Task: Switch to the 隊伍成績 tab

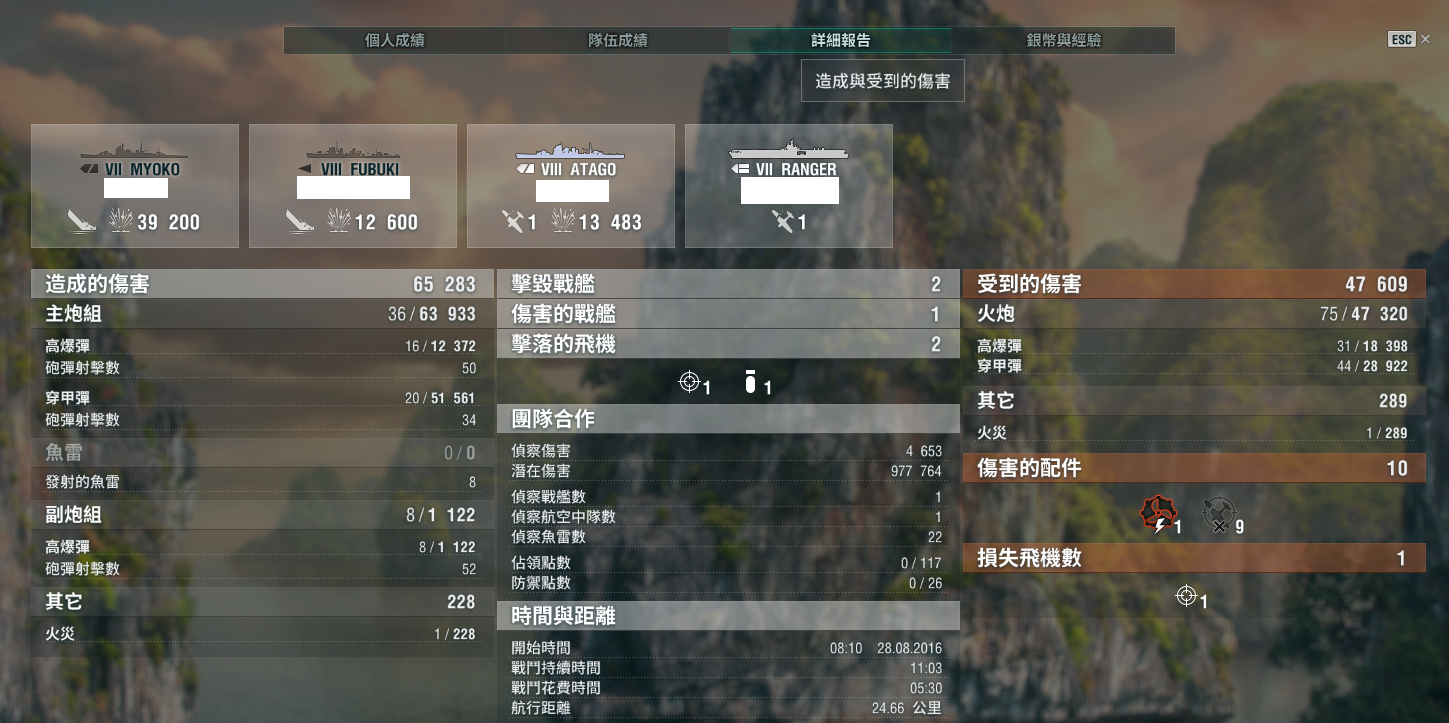Action: (617, 41)
